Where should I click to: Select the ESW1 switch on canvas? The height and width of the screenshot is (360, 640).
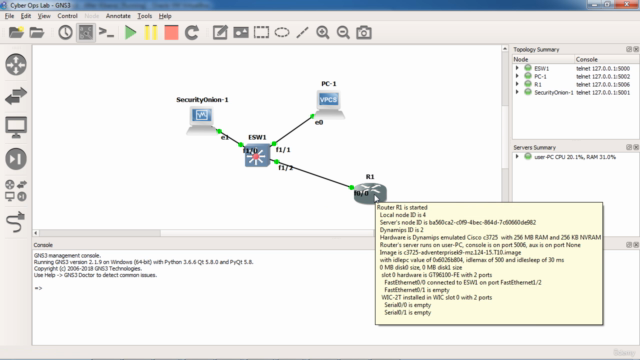257,155
